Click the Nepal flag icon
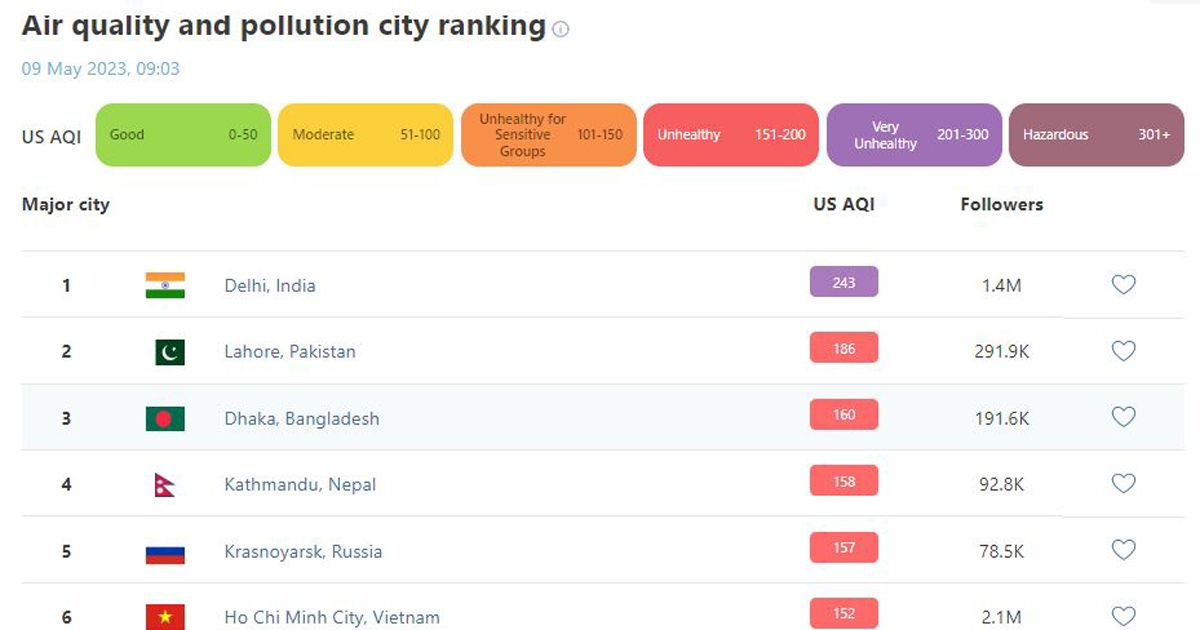The width and height of the screenshot is (1200, 630). (x=165, y=485)
